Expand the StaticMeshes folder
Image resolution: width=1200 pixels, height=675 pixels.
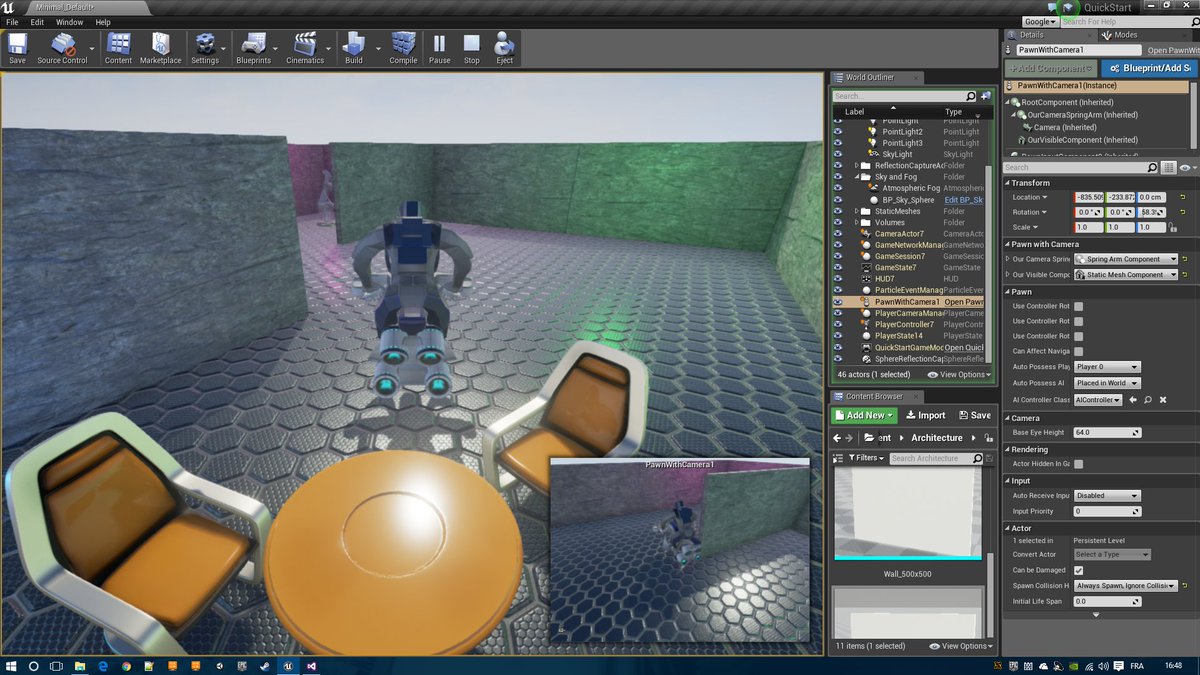pyautogui.click(x=857, y=211)
